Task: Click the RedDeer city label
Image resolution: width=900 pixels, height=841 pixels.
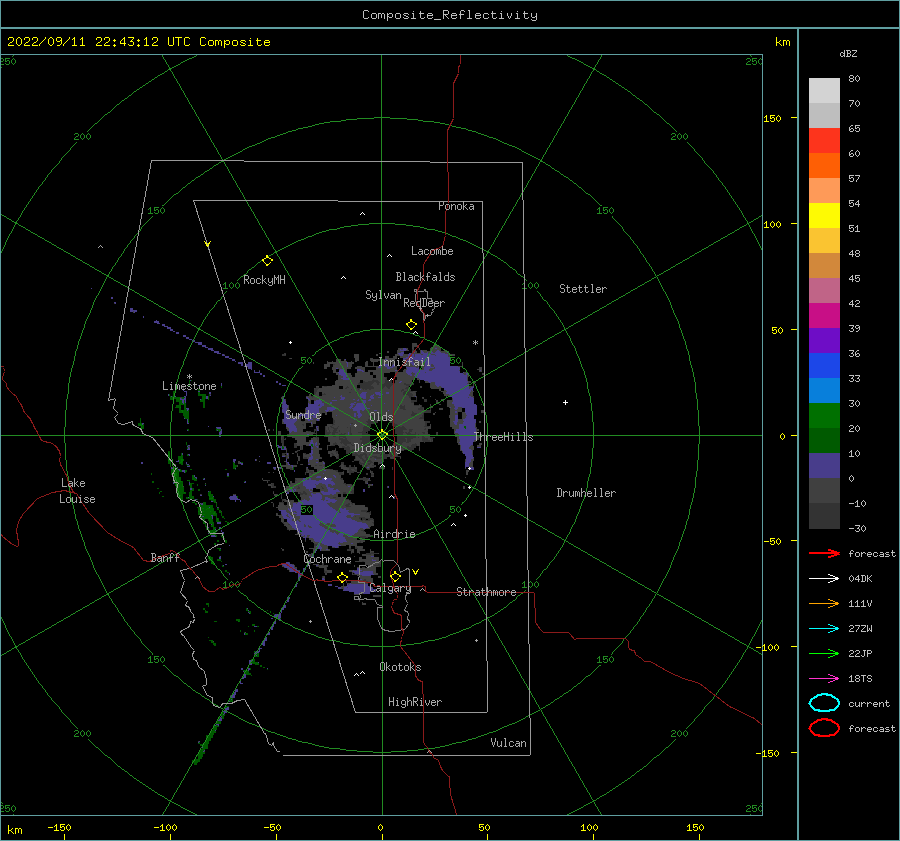Action: 424,303
